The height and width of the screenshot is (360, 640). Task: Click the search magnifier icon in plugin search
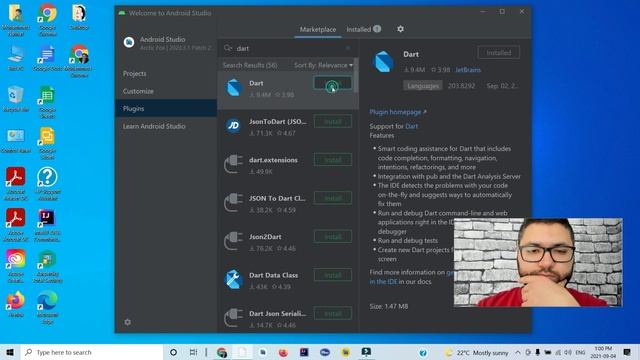(228, 48)
